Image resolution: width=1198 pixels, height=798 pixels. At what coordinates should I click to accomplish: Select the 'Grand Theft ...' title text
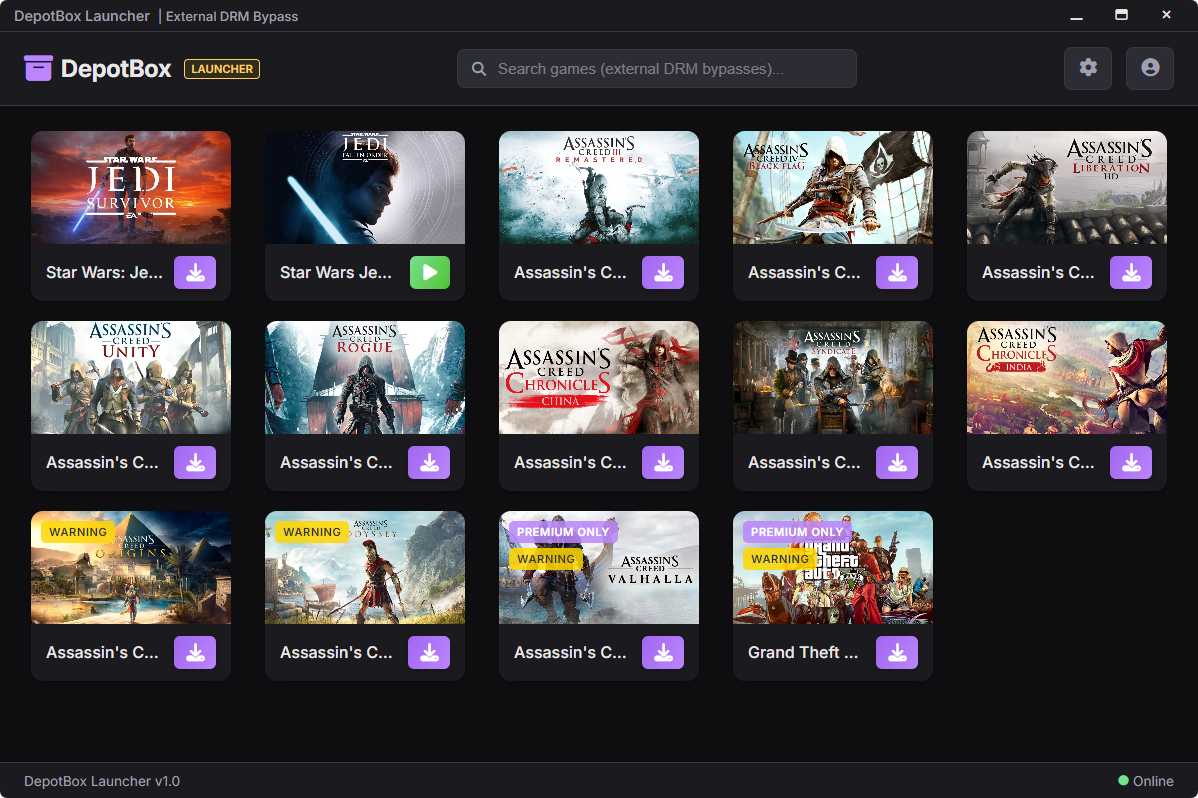(803, 653)
